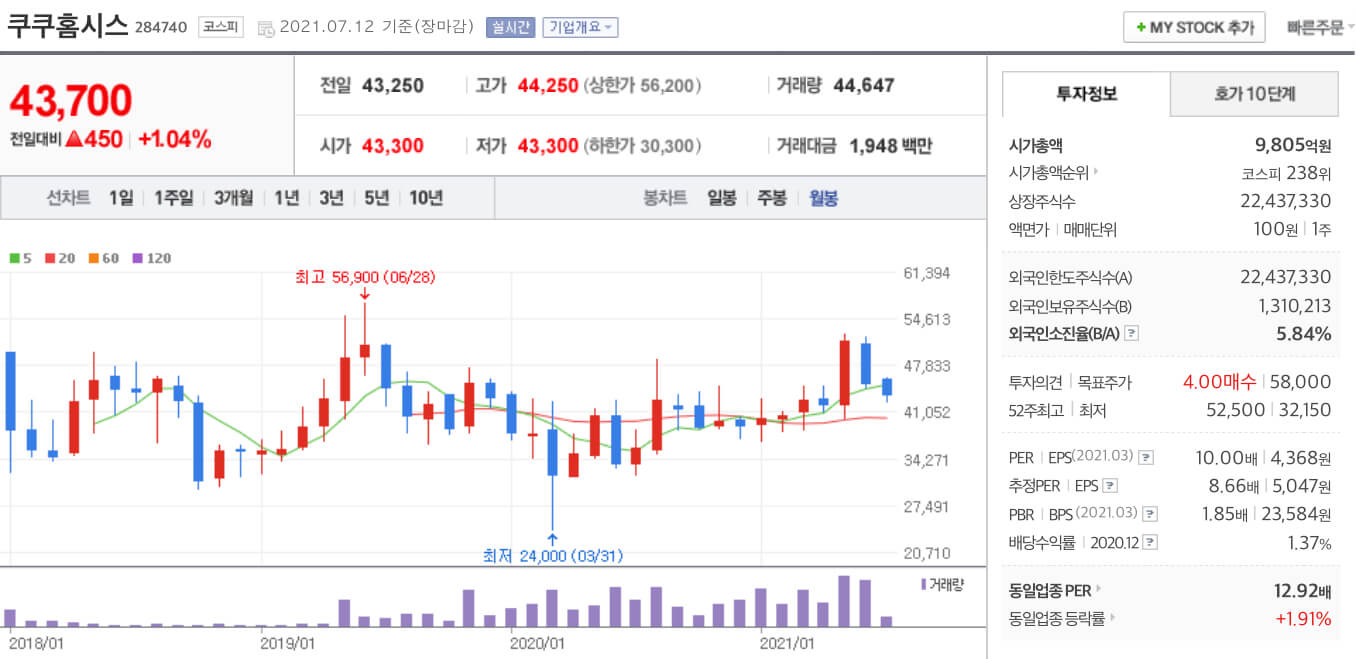This screenshot has width=1356, height=659.
Task: Click the red 20-day moving average legend
Action: (60, 258)
